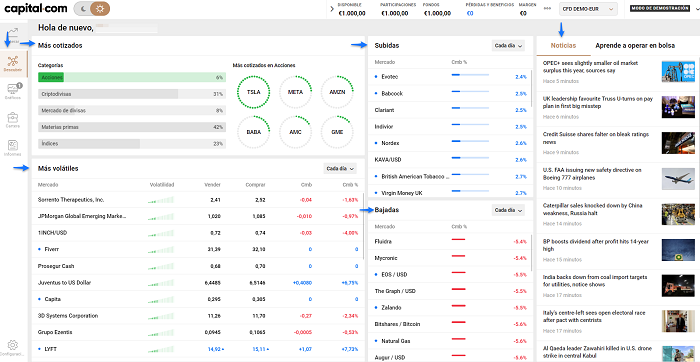Click the Bajadas list scrollbar
Image resolution: width=700 pixels, height=362 pixels.
point(532,253)
